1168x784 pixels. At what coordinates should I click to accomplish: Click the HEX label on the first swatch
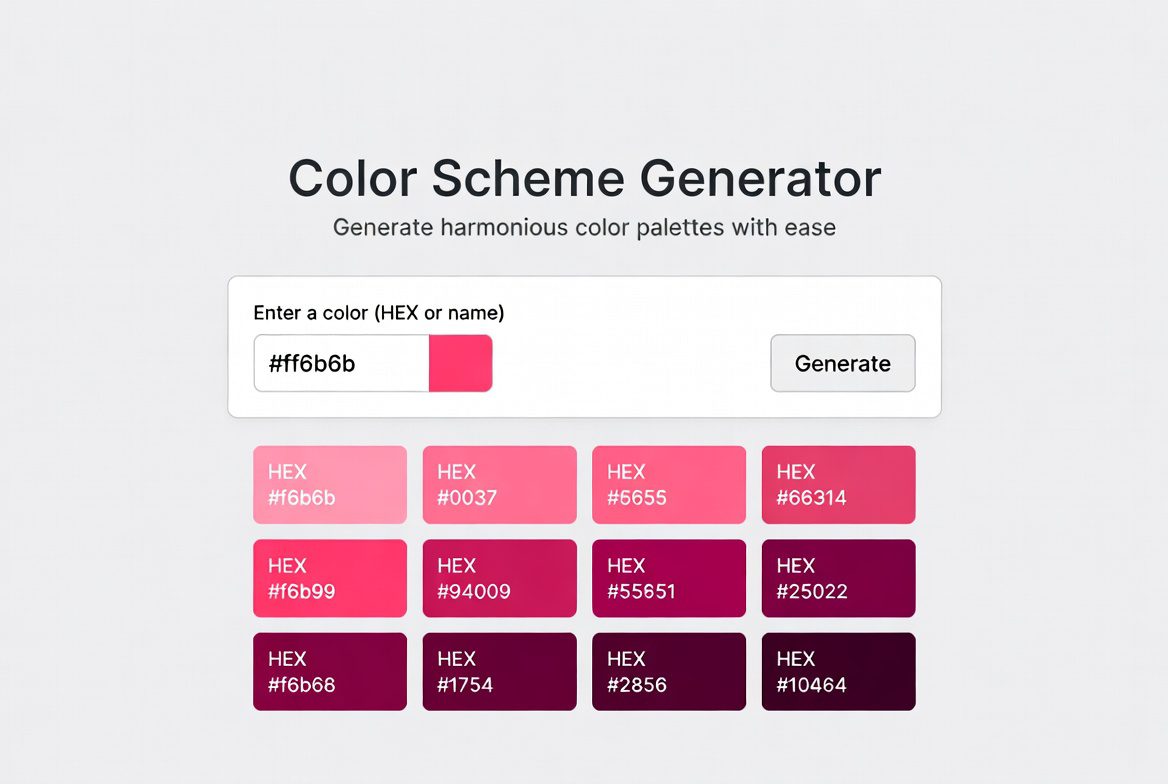pyautogui.click(x=286, y=471)
